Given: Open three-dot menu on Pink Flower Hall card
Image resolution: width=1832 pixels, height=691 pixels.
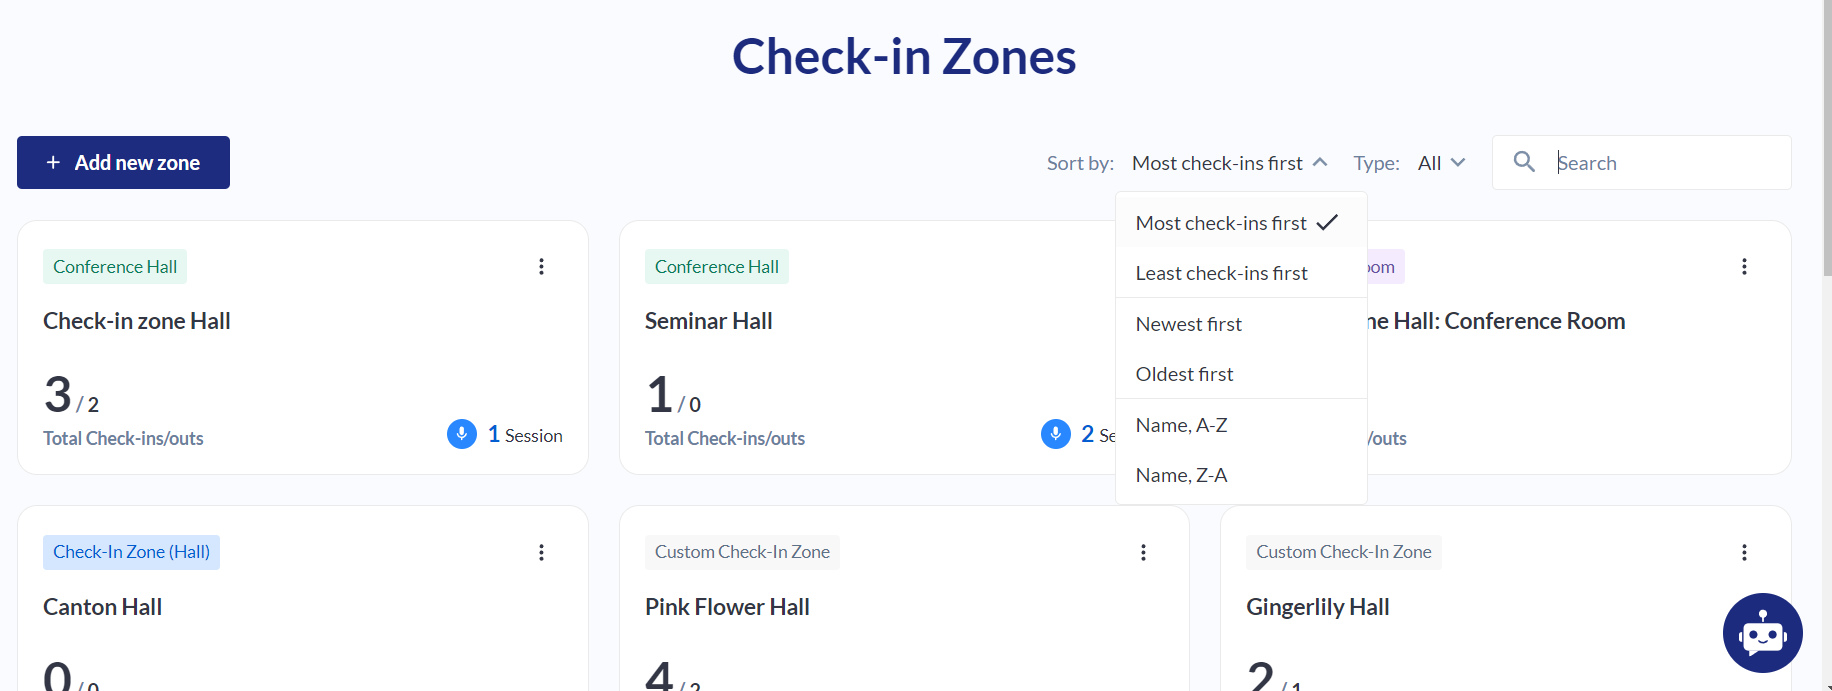Looking at the screenshot, I should (x=1143, y=553).
